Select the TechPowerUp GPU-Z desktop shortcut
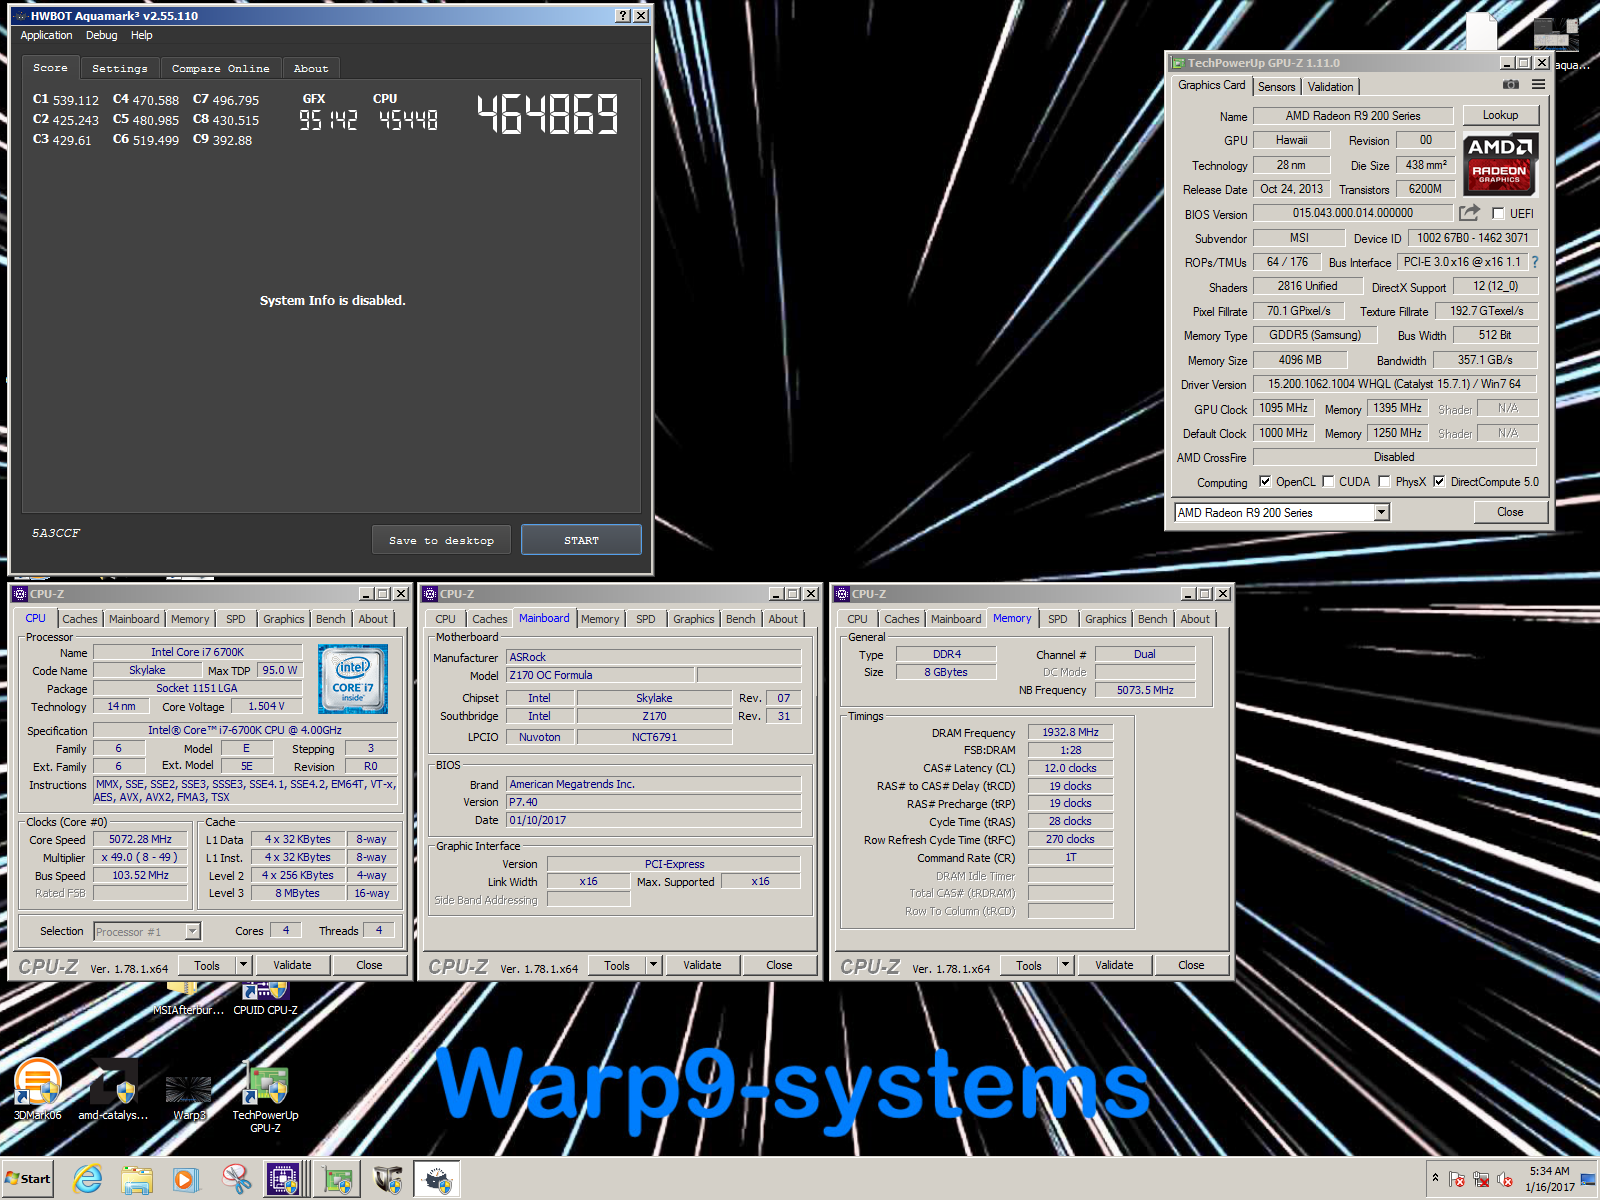 pyautogui.click(x=265, y=1098)
